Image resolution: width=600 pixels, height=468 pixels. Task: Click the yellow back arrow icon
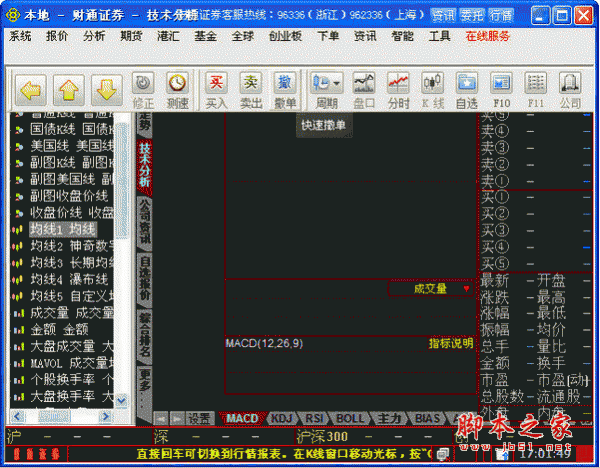(x=31, y=90)
